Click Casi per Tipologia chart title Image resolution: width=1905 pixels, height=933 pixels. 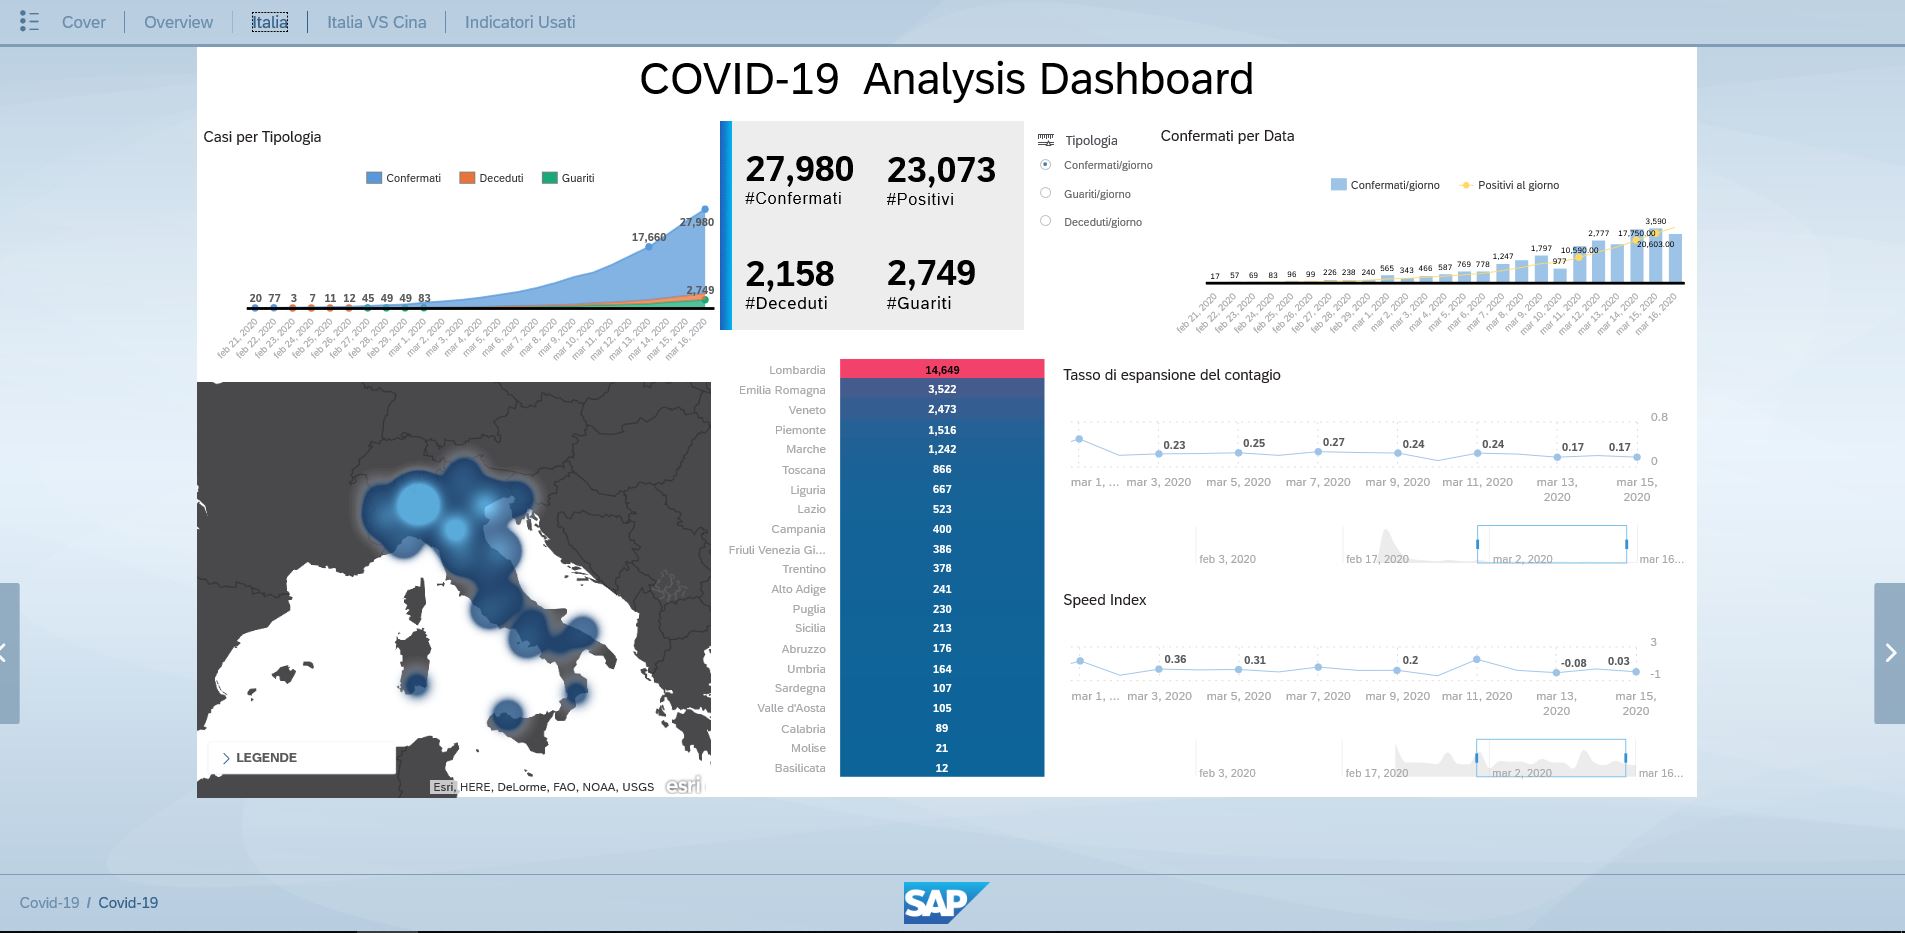point(262,137)
